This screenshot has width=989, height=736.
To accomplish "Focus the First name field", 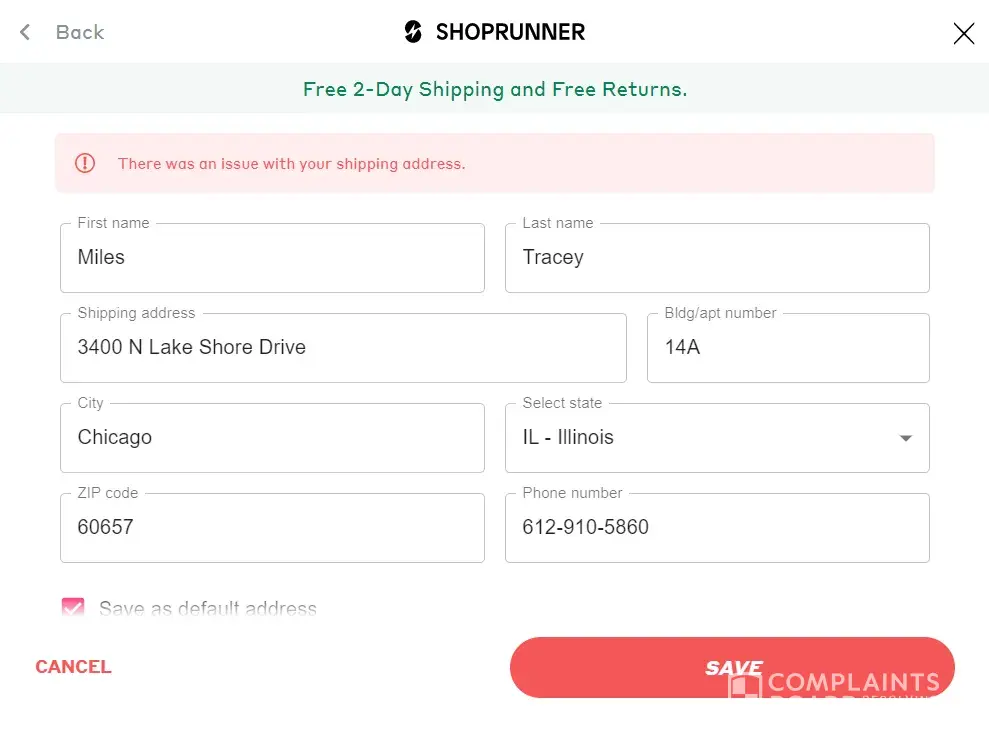I will (x=272, y=258).
